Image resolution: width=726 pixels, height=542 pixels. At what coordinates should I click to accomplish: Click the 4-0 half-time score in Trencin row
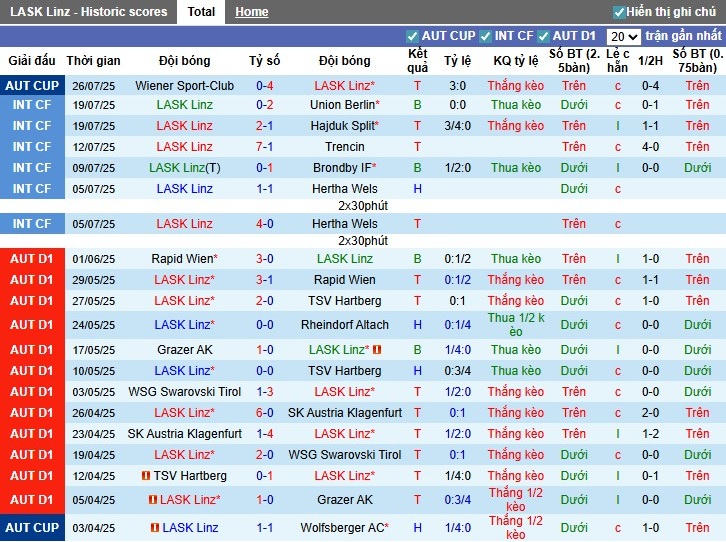[650, 147]
